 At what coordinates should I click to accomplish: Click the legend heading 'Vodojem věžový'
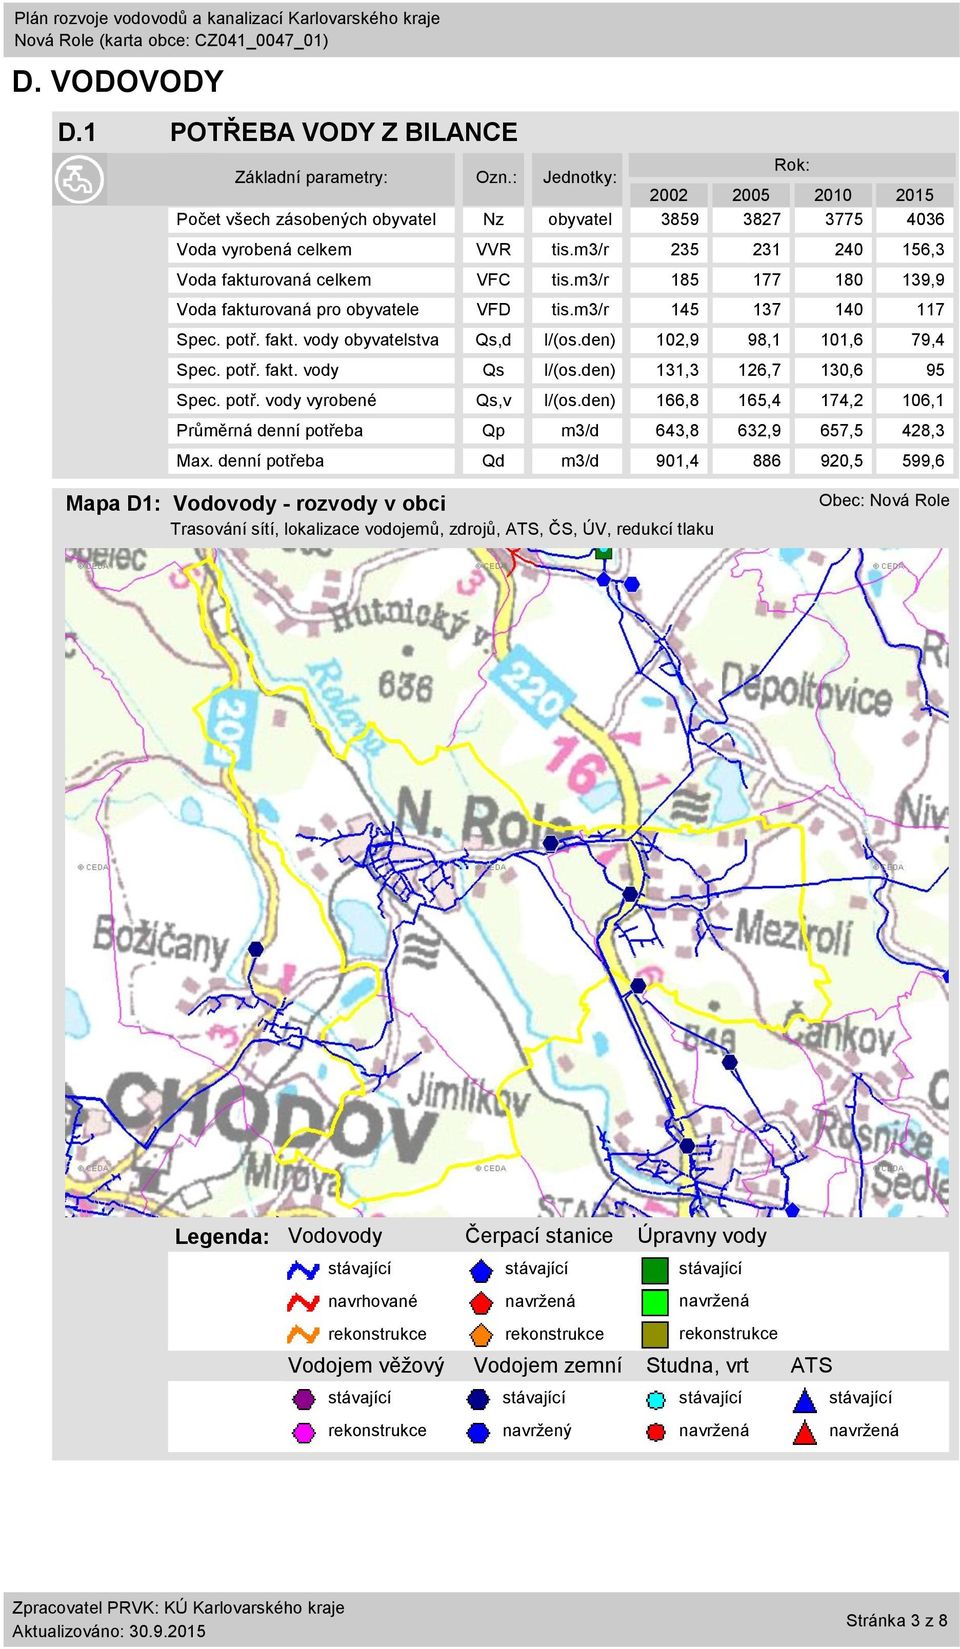(366, 1365)
